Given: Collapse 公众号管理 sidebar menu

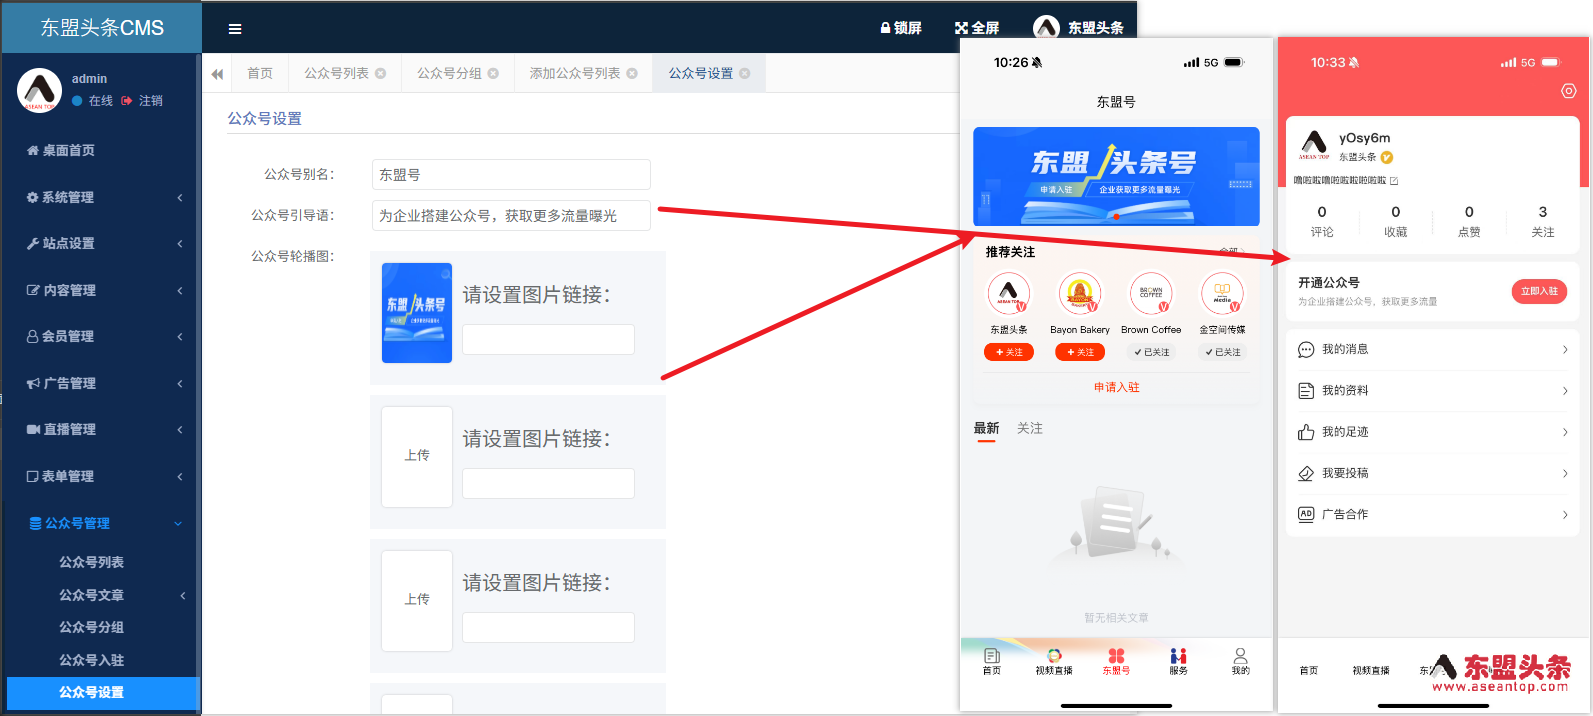Looking at the screenshot, I should coord(101,523).
